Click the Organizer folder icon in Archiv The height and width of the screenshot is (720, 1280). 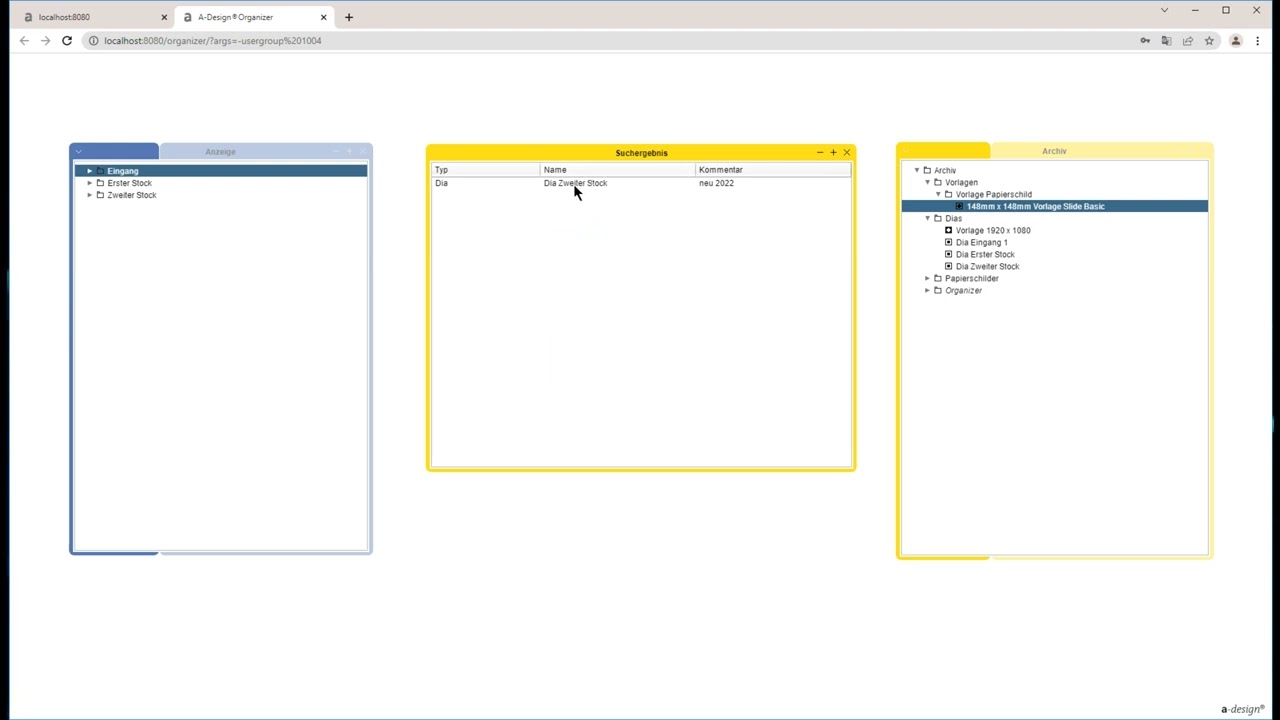click(938, 290)
